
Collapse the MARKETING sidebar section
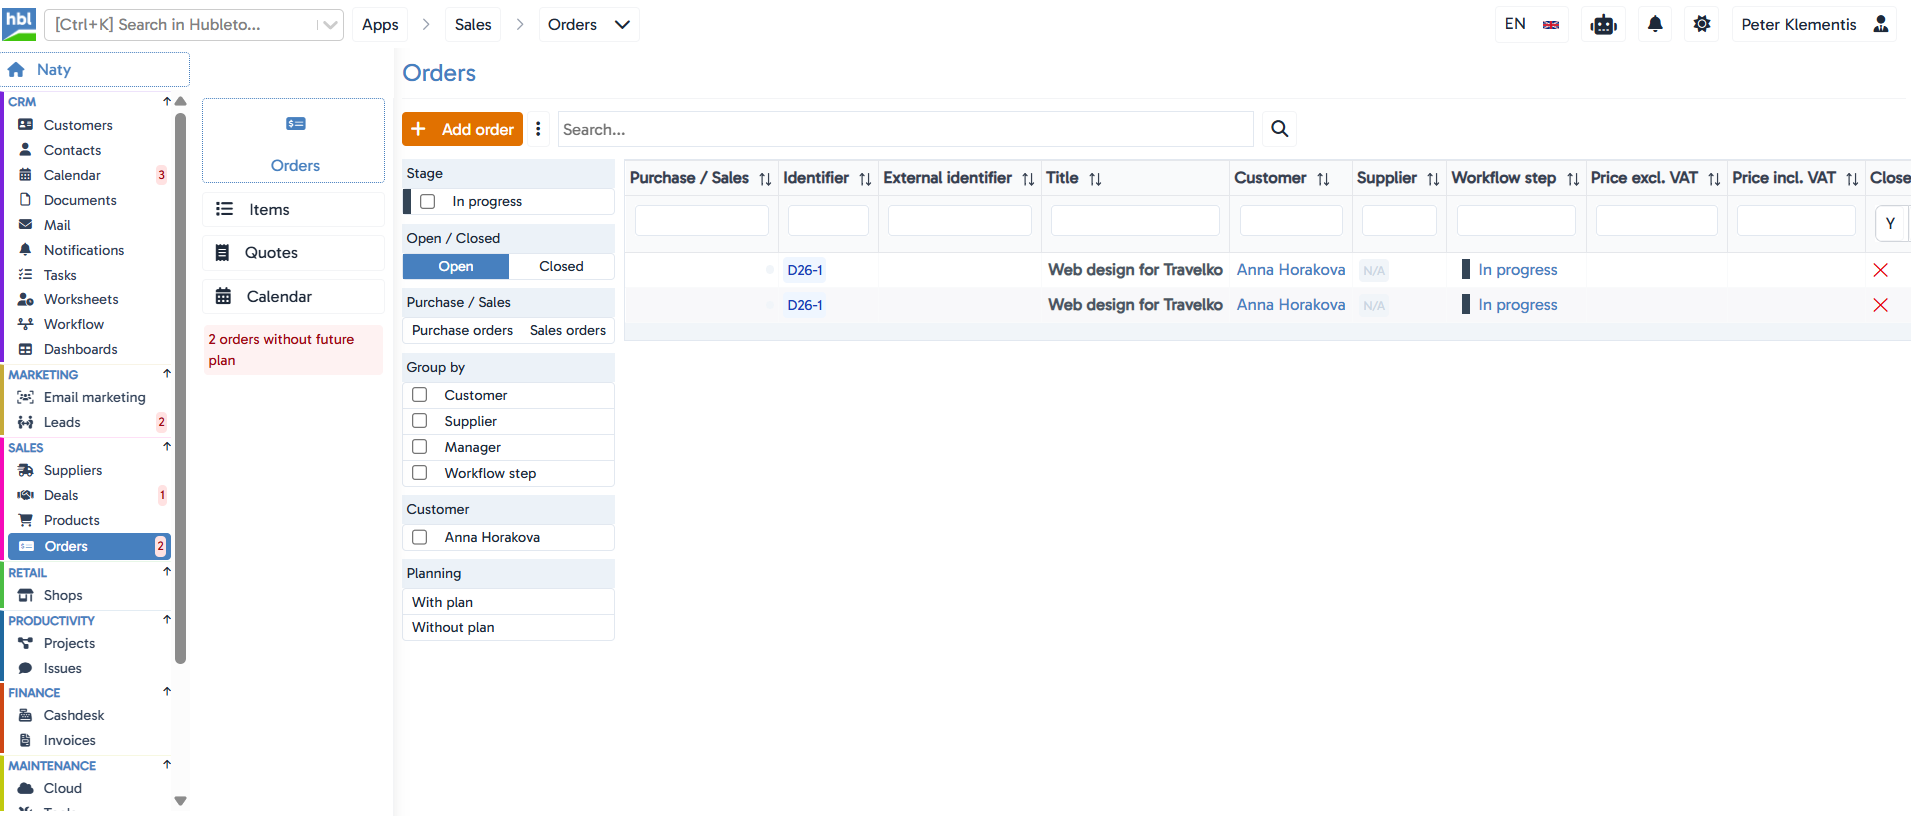pyautogui.click(x=167, y=374)
